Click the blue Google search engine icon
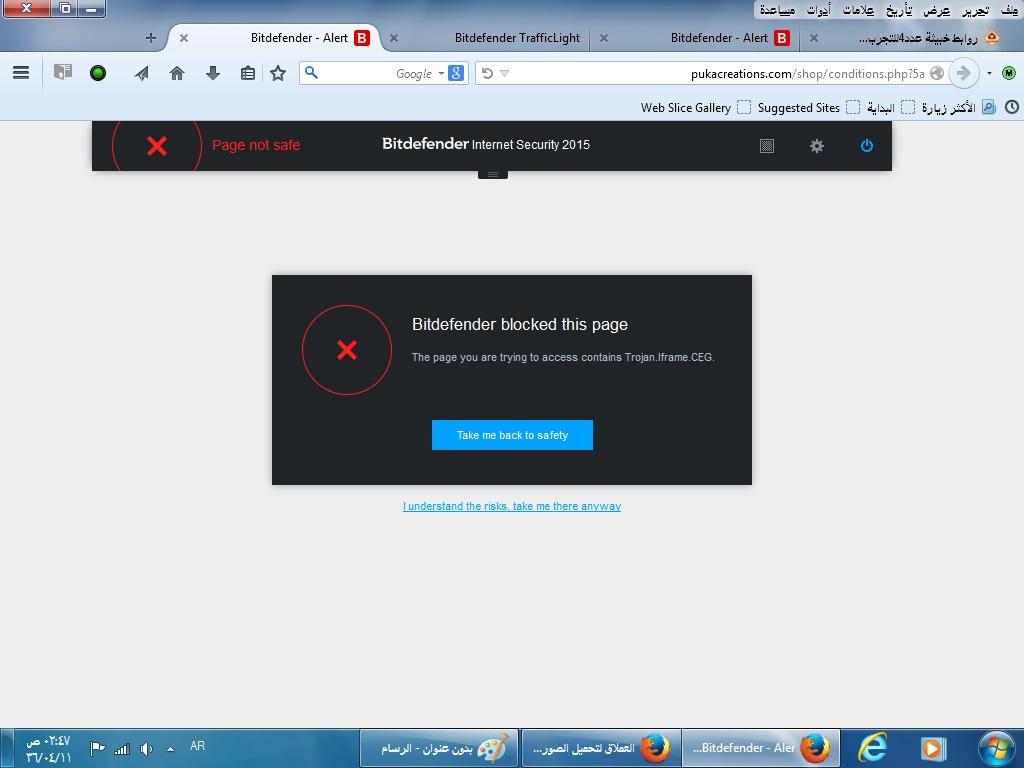Image resolution: width=1024 pixels, height=768 pixels. tap(456, 73)
